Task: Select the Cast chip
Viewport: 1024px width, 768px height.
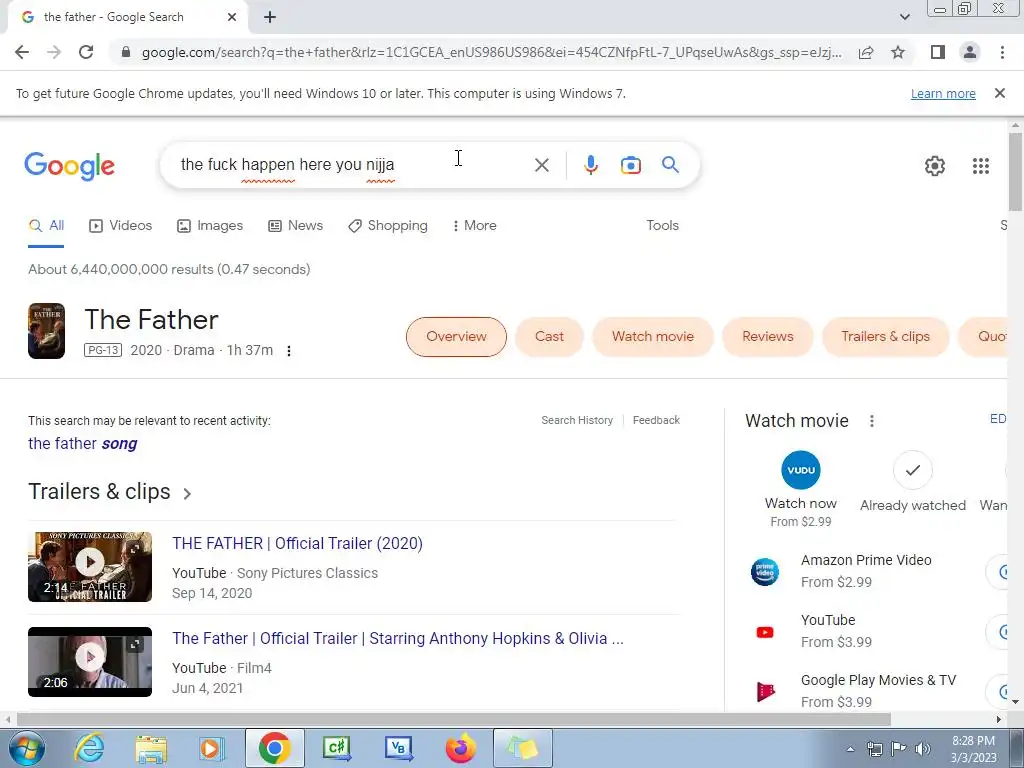Action: [x=549, y=337]
